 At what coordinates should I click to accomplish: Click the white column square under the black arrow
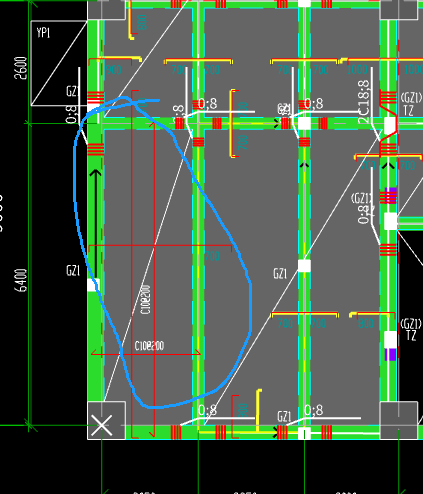93,285
